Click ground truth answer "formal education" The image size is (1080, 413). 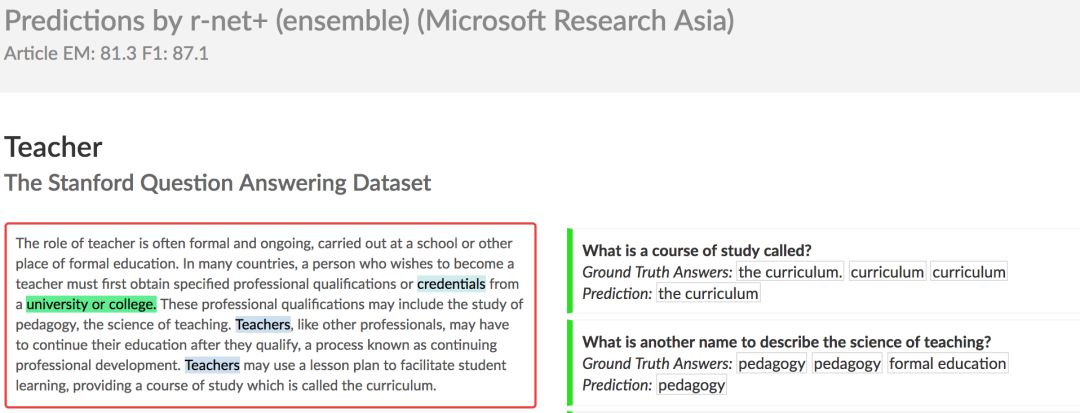click(948, 364)
